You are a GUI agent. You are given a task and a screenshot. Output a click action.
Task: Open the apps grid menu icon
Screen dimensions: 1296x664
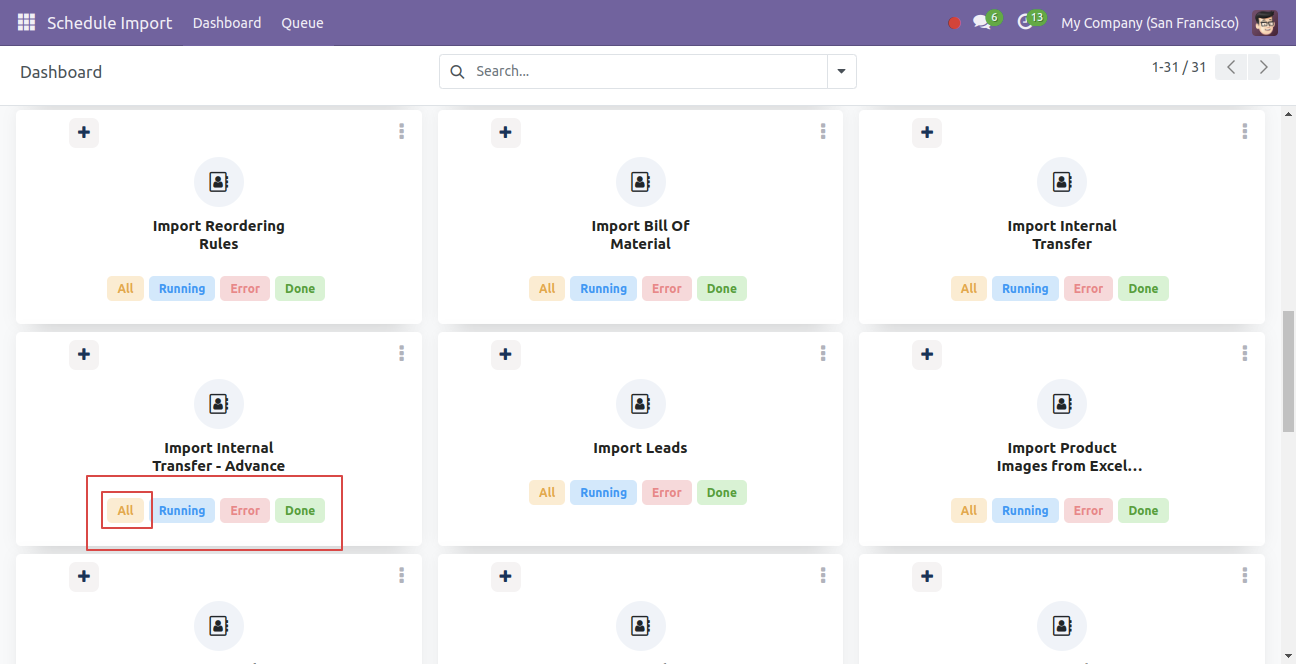tap(26, 22)
